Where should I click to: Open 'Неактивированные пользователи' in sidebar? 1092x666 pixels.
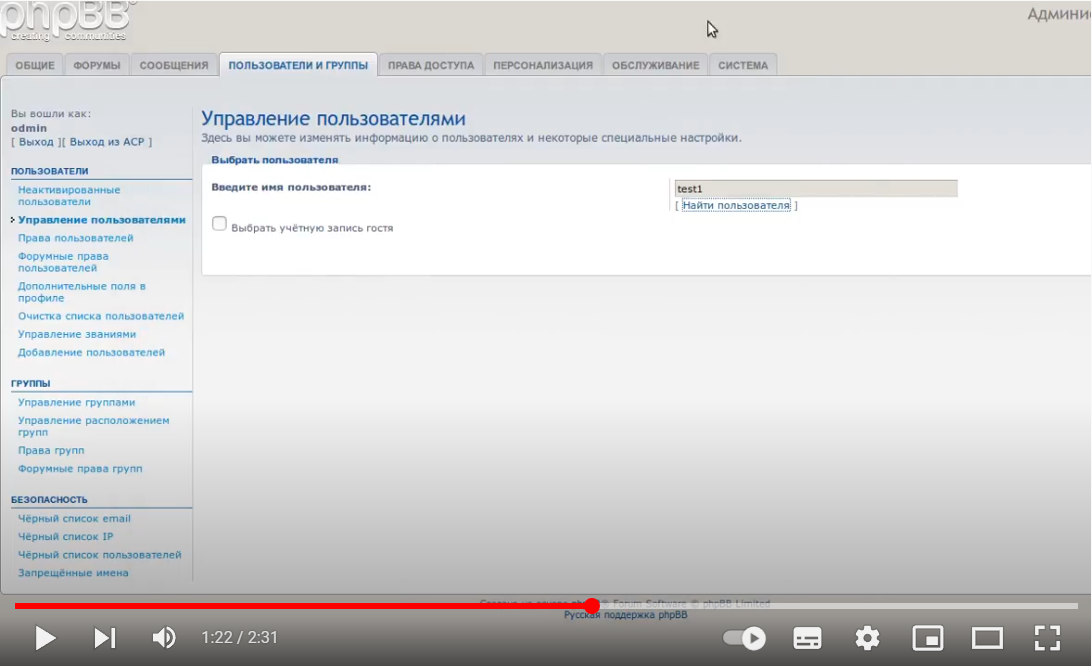tap(69, 195)
